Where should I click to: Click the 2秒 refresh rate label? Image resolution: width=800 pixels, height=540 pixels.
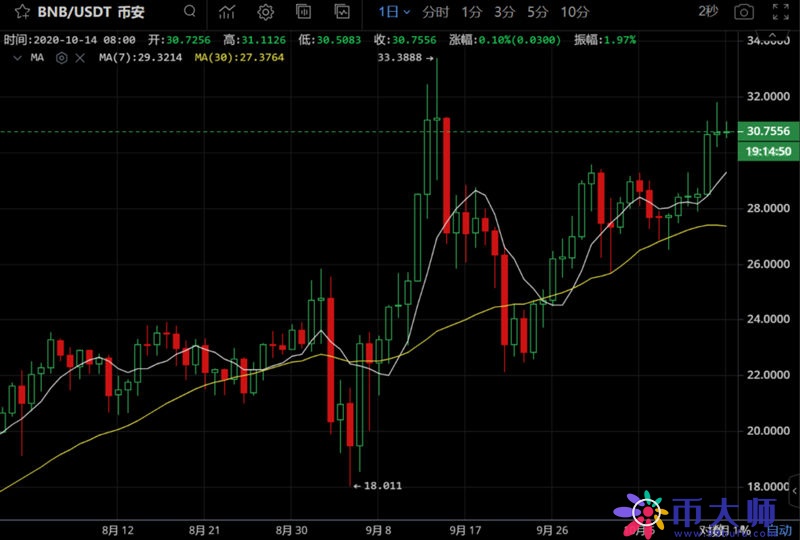tap(708, 12)
